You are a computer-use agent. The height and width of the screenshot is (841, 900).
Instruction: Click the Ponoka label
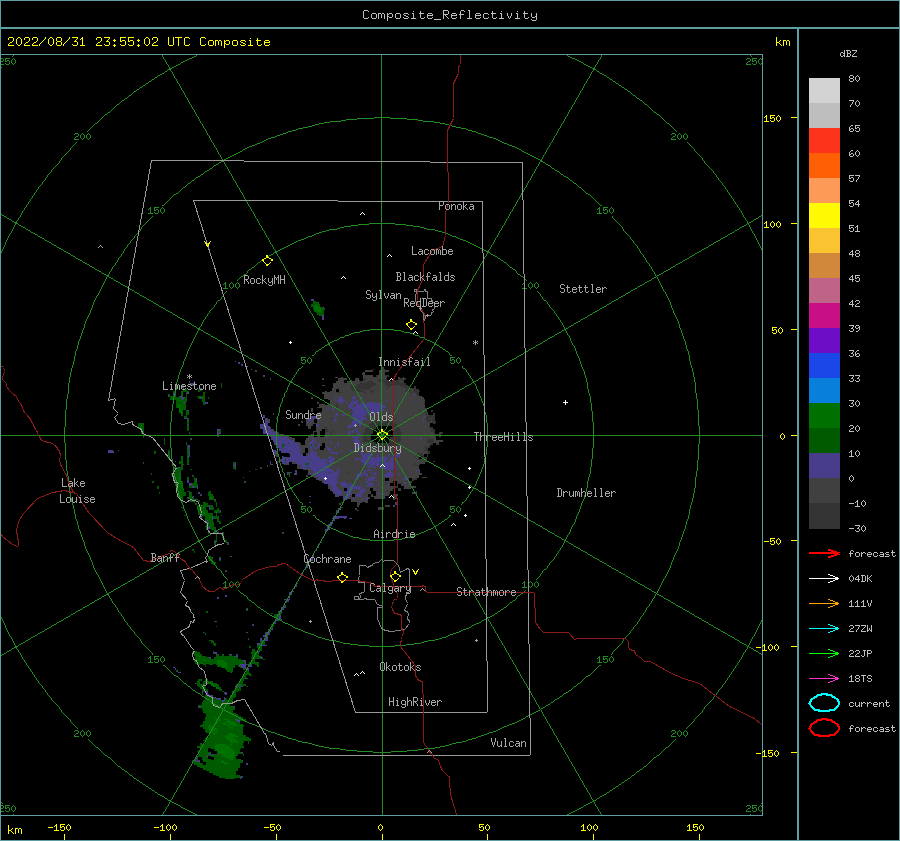click(456, 206)
